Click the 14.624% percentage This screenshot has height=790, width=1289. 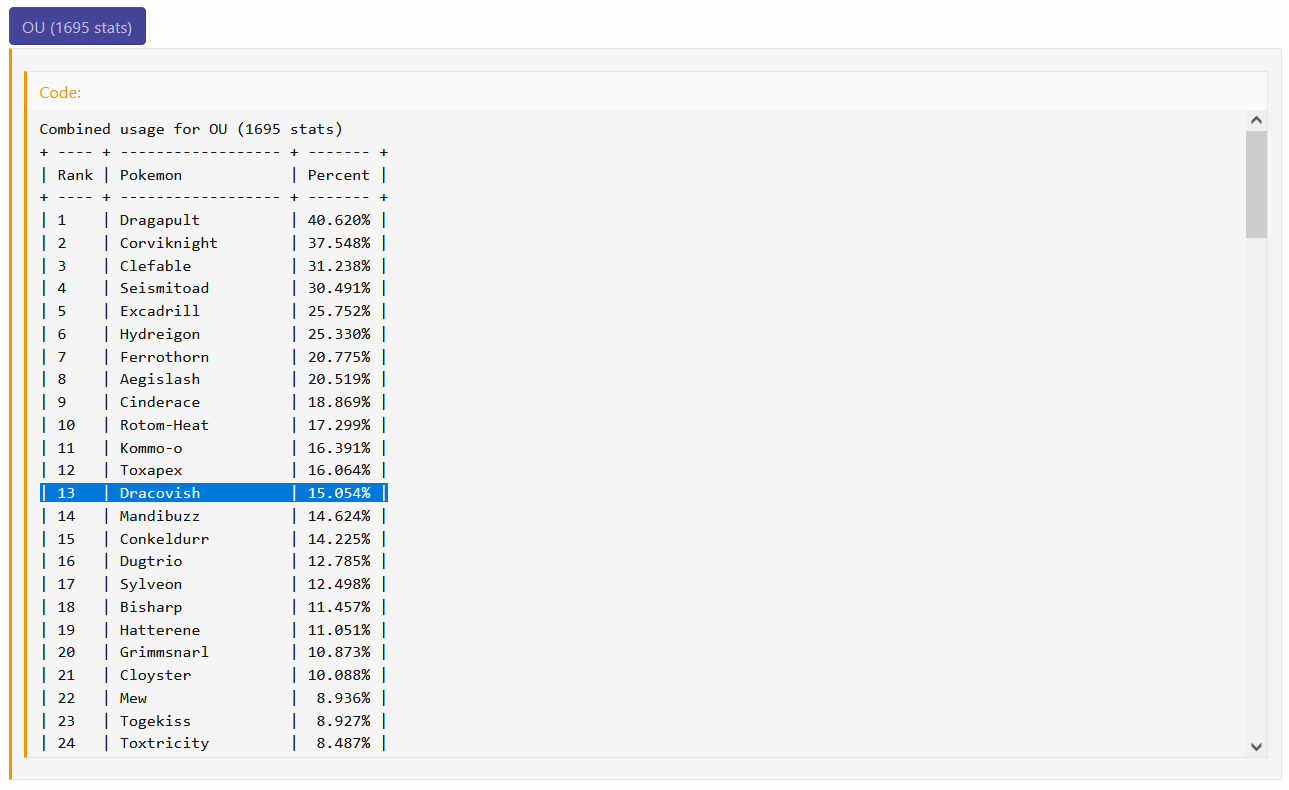tap(339, 516)
